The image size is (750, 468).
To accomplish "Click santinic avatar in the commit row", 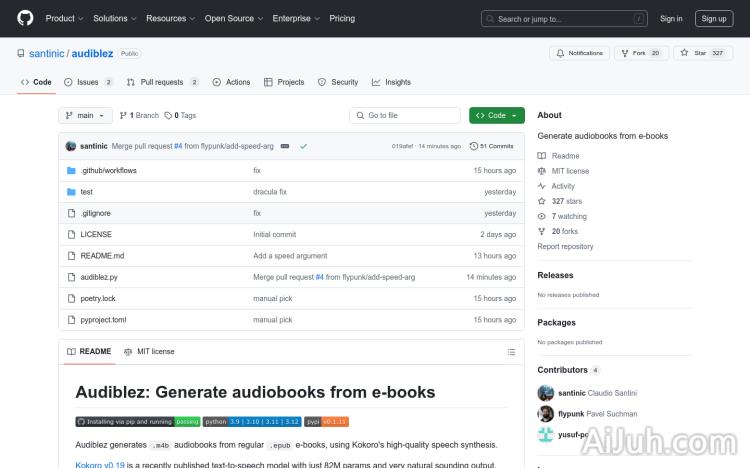I will click(71, 146).
